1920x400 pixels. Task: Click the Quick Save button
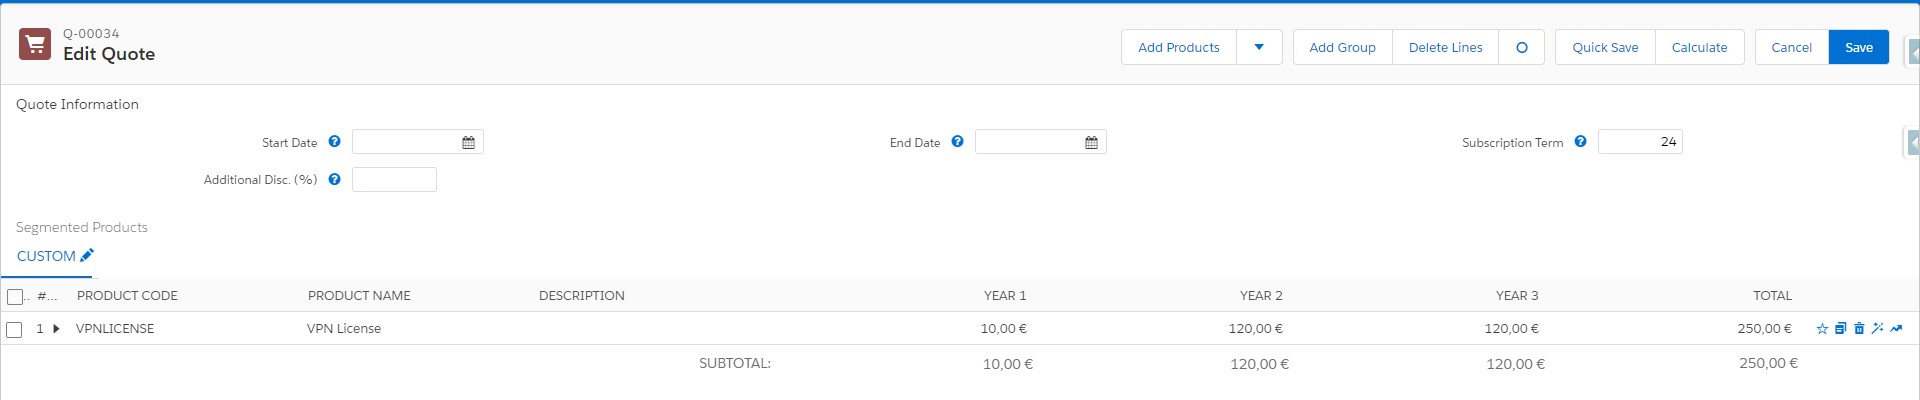point(1605,47)
